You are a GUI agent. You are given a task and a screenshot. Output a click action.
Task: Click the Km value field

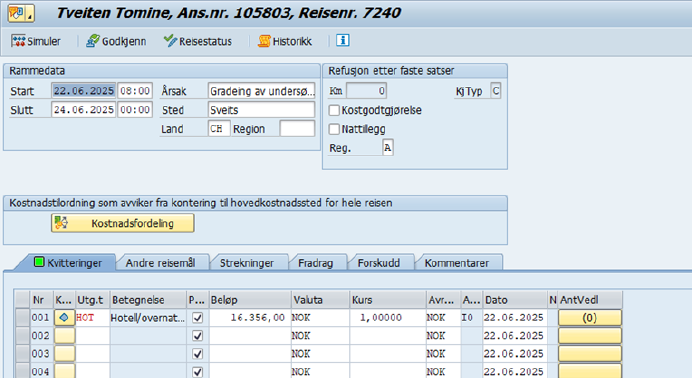click(366, 91)
